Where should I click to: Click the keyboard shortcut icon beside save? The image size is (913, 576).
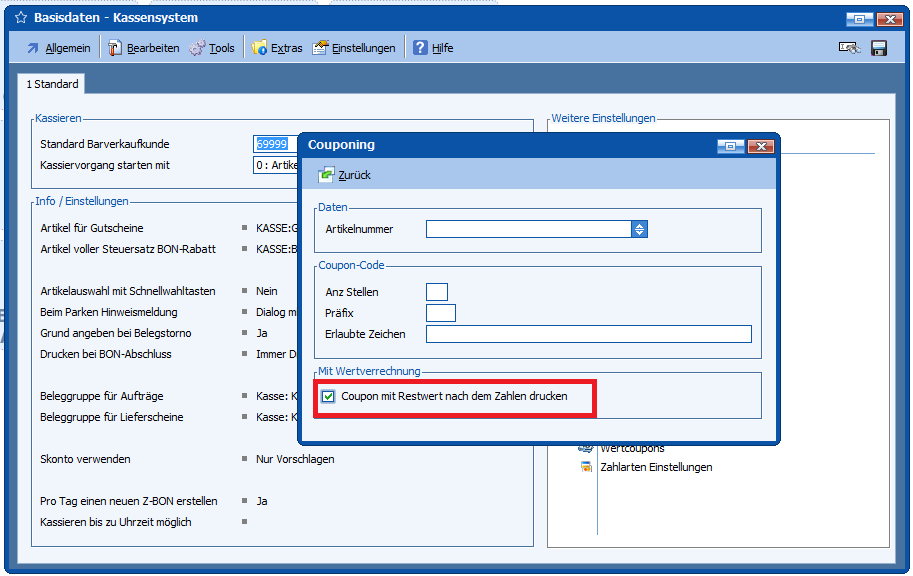click(849, 48)
